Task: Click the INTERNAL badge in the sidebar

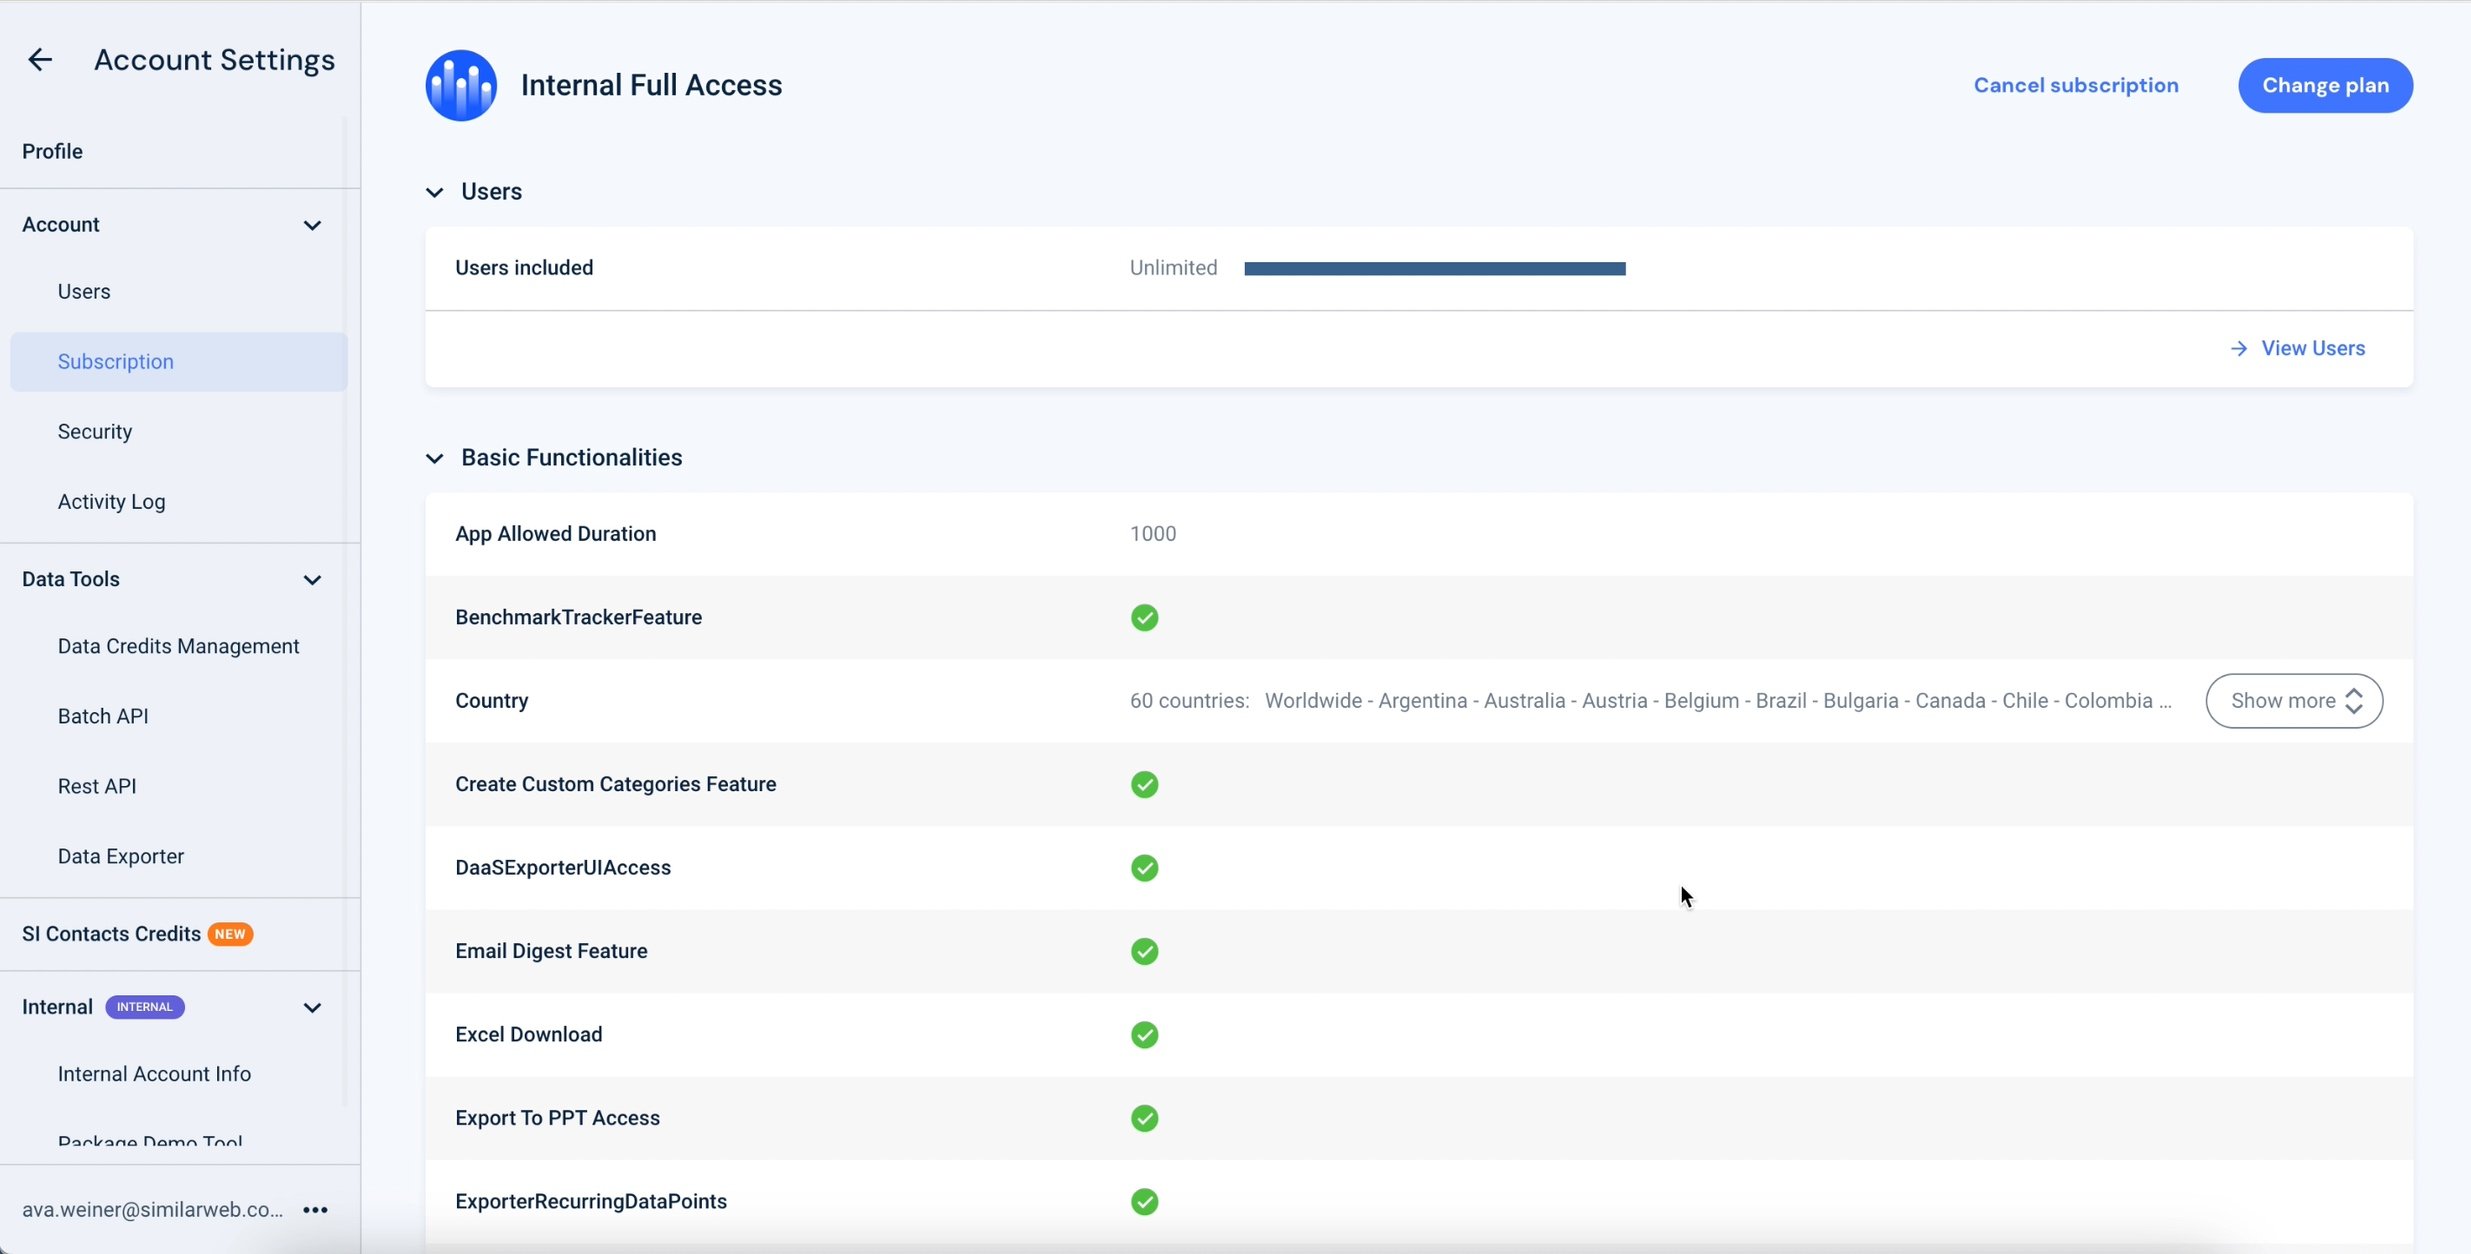Action: 145,1007
